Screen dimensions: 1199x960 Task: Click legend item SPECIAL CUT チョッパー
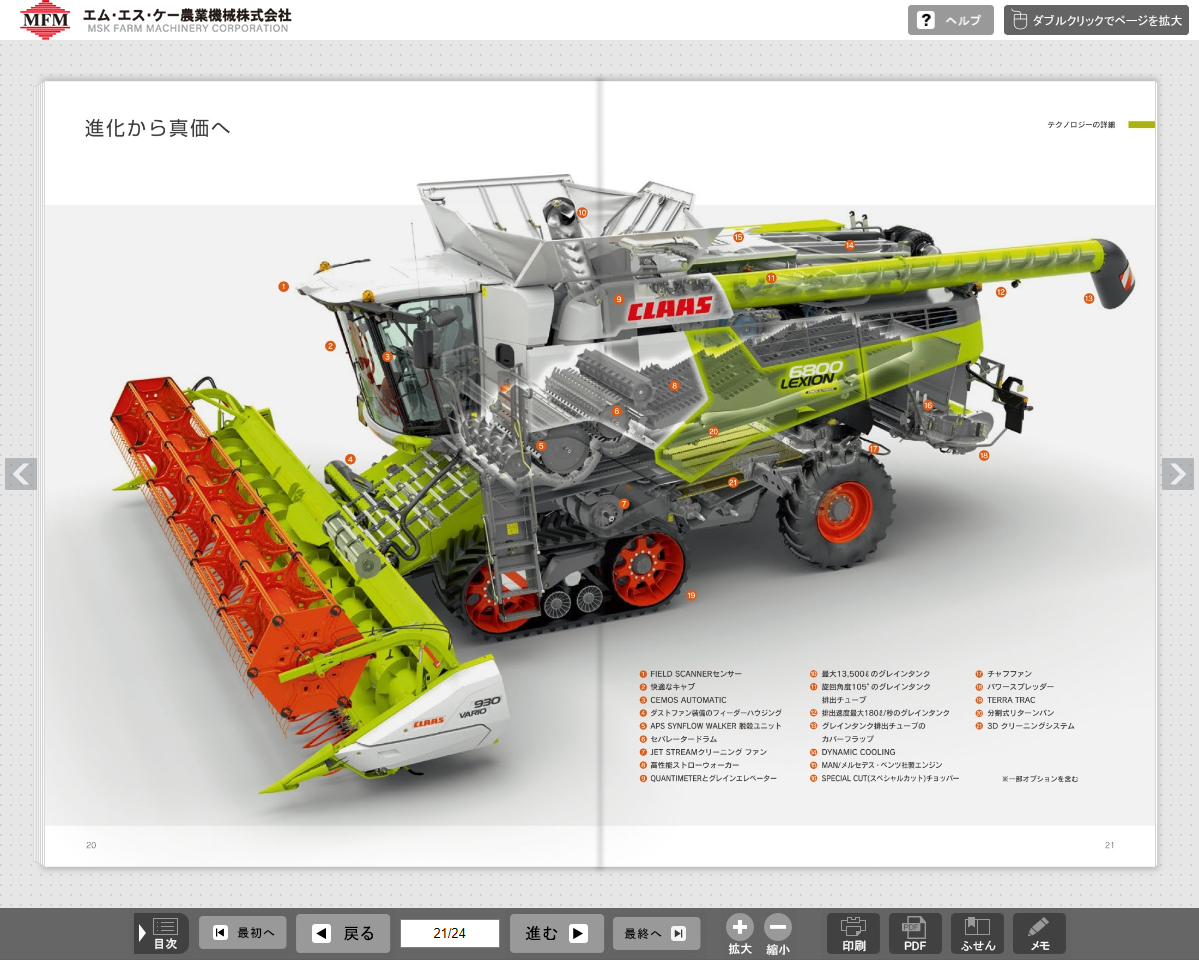coord(885,778)
